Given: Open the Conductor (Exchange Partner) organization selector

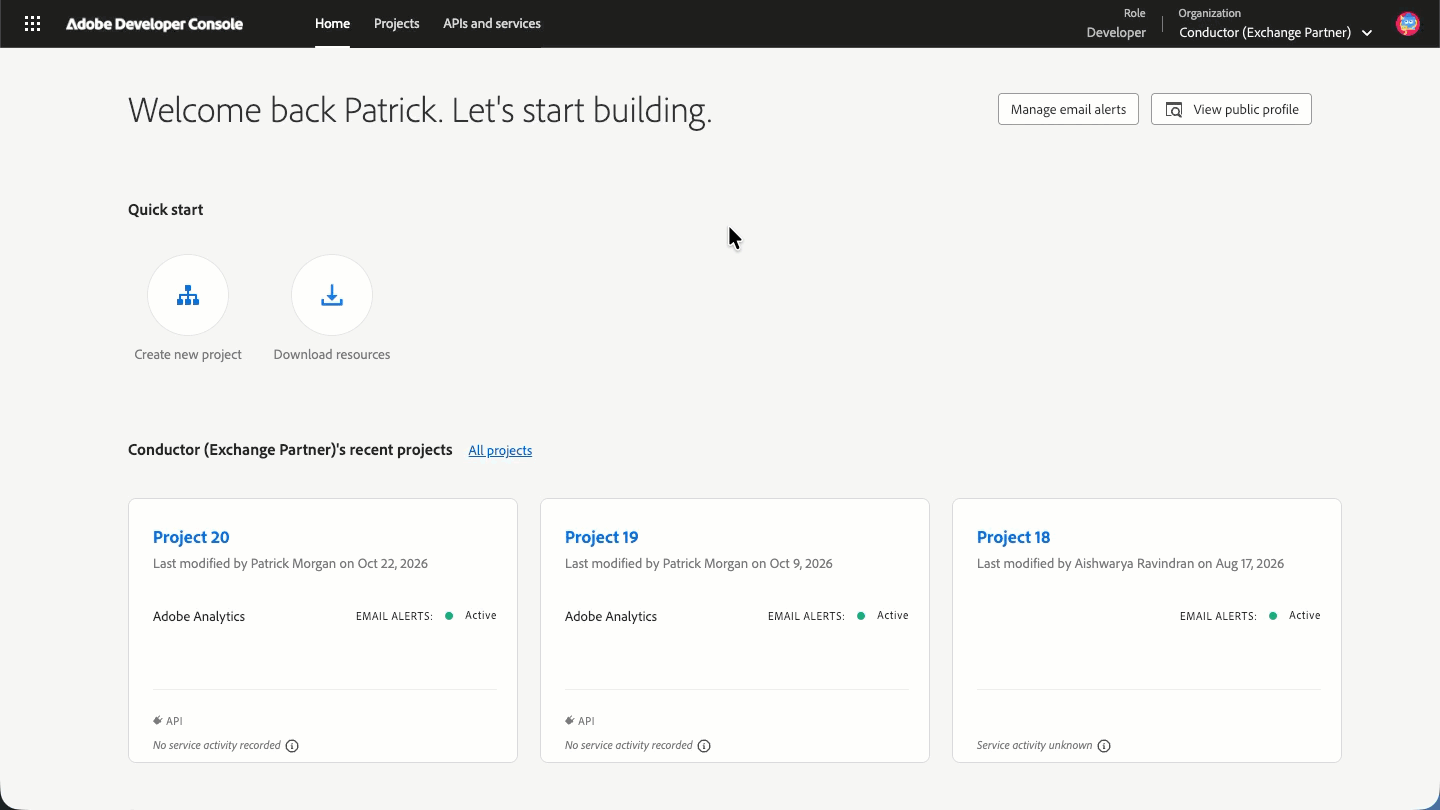Looking at the screenshot, I should pyautogui.click(x=1276, y=33).
